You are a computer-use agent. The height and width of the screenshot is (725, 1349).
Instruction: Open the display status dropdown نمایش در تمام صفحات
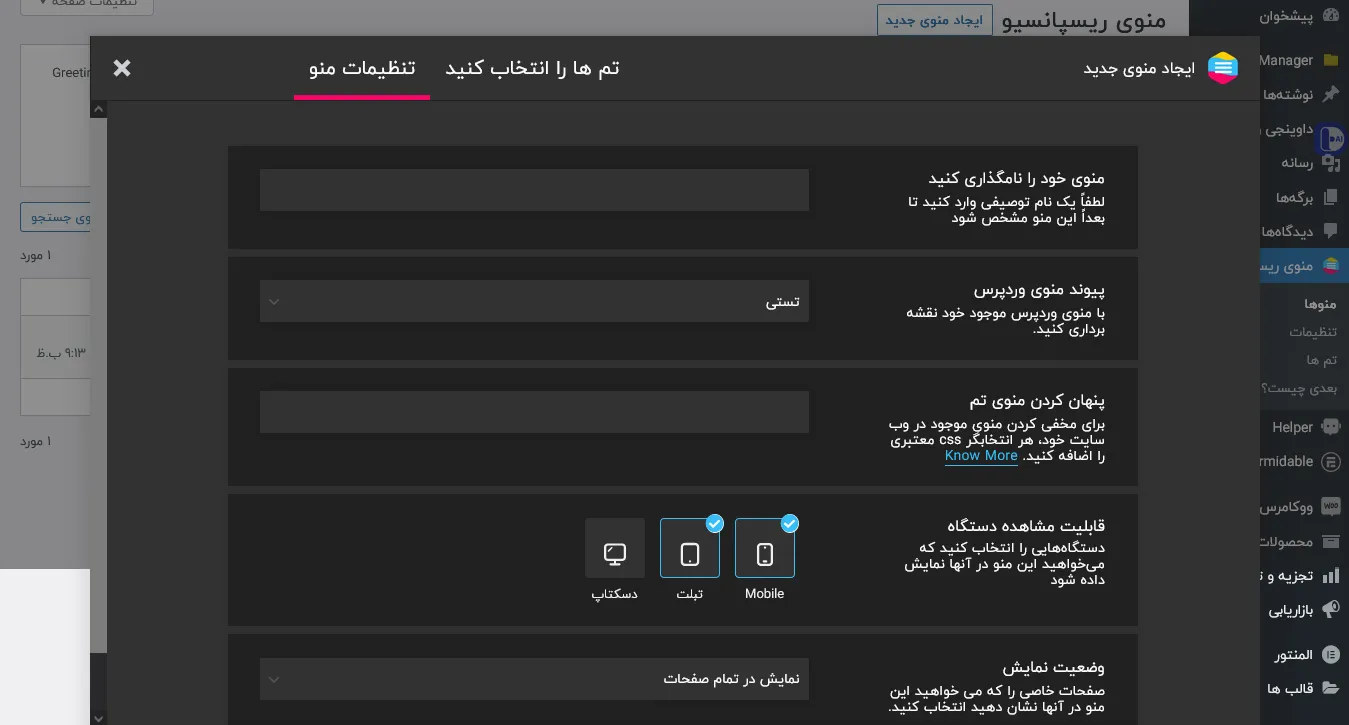534,679
